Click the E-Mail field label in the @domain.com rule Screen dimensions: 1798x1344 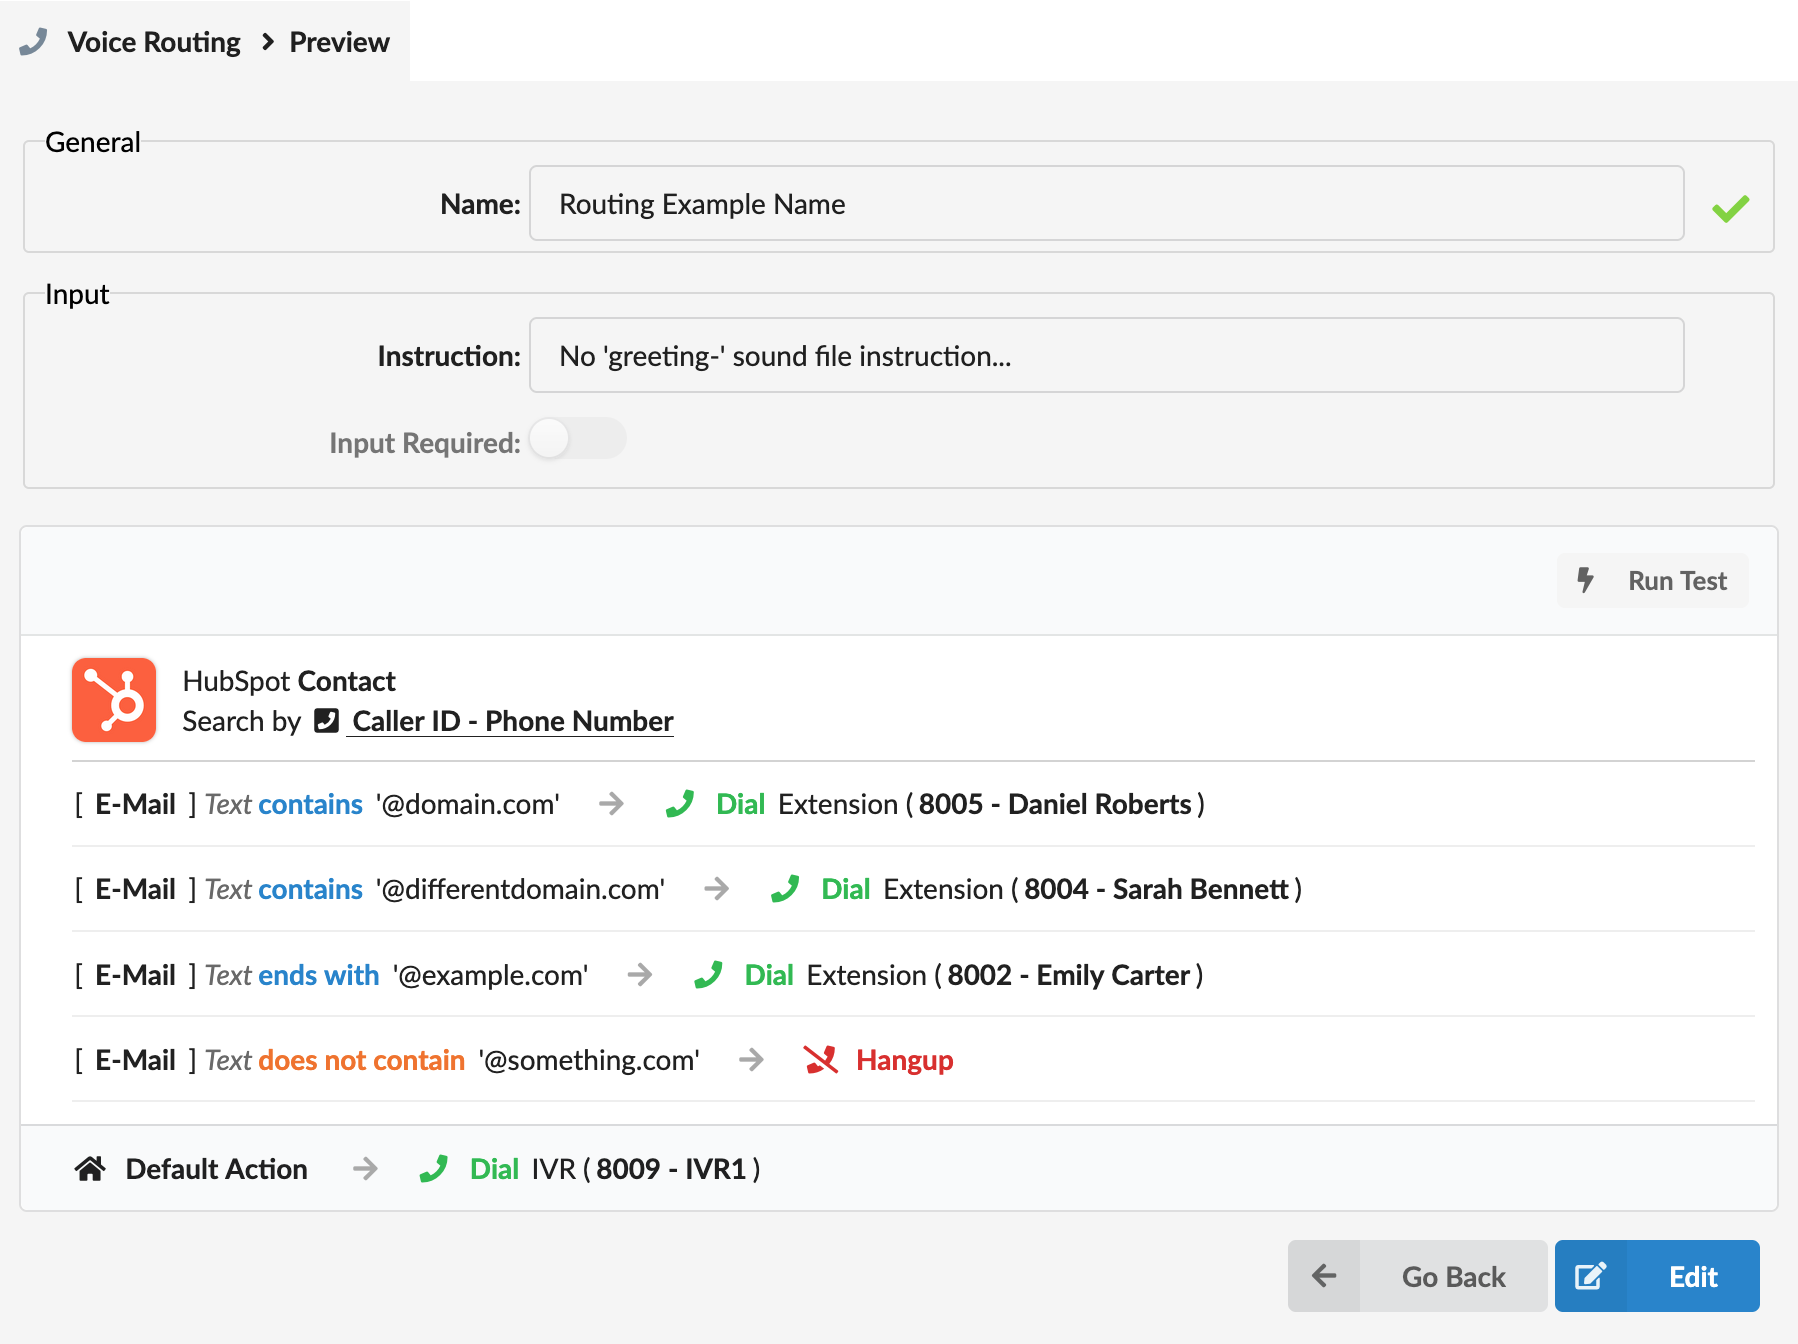click(x=135, y=804)
